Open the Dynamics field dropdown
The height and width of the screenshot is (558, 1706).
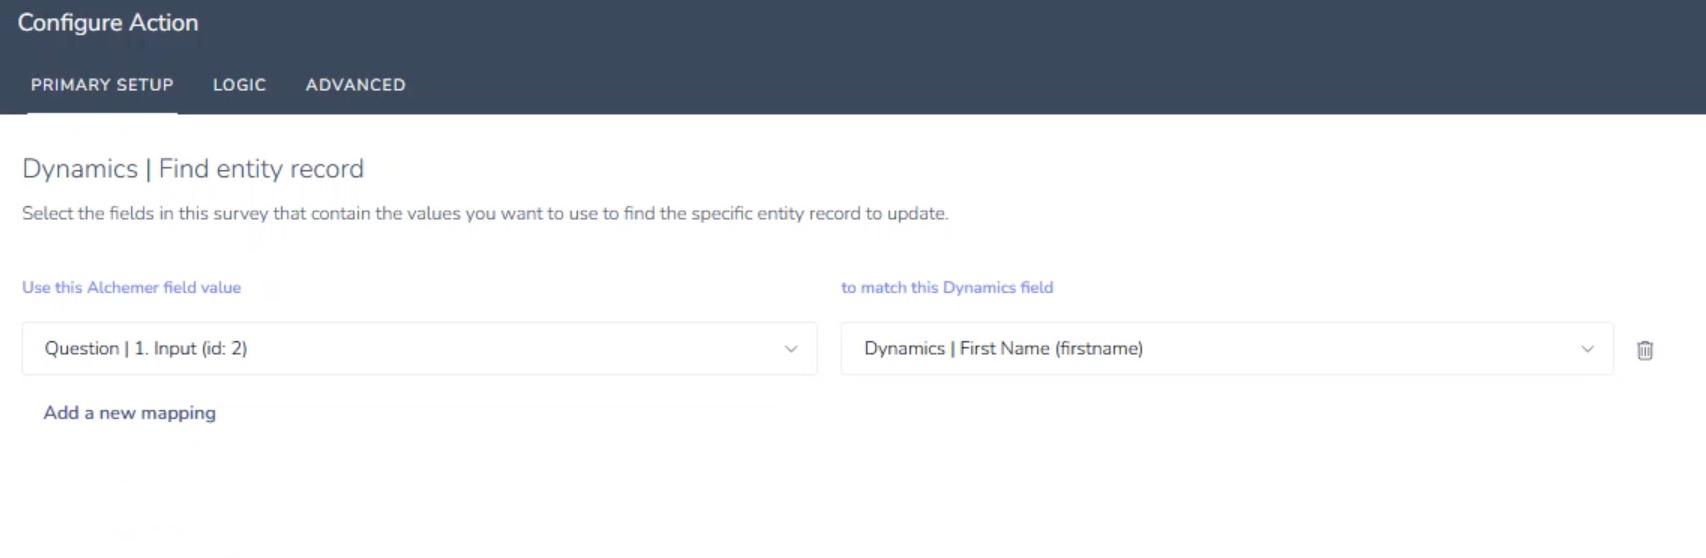tap(1227, 348)
